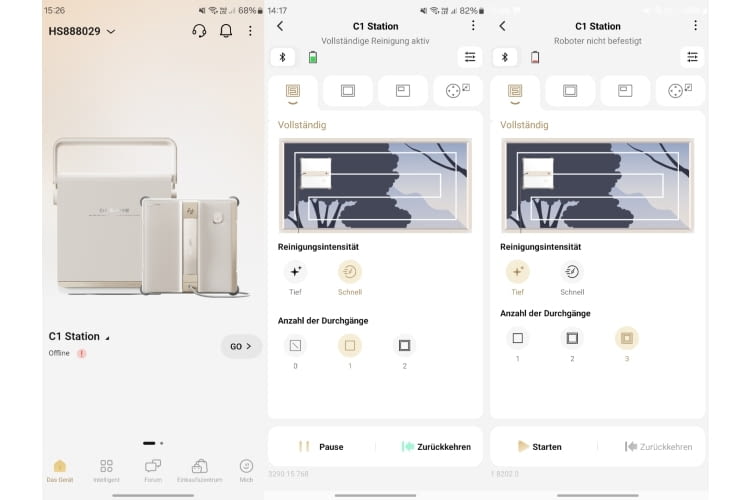
Task: Go back from active-cleaning C1 Station screen
Action: click(280, 26)
